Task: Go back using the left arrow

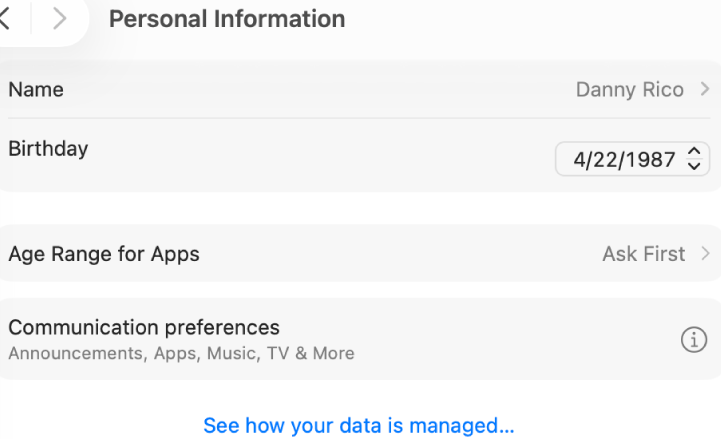Action: [5, 19]
